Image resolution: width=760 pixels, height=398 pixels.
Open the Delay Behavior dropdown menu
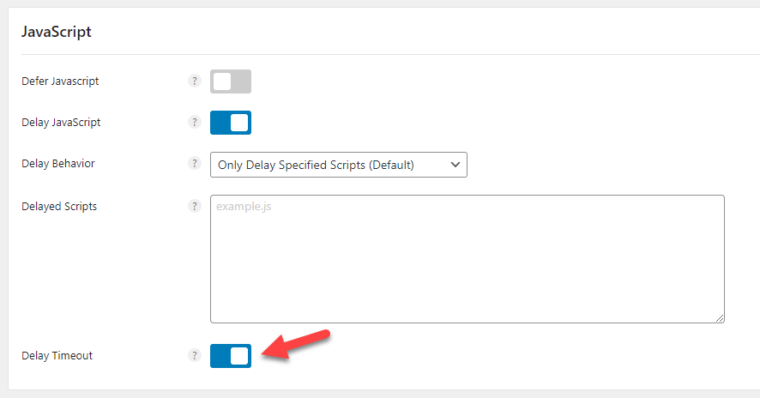(339, 165)
